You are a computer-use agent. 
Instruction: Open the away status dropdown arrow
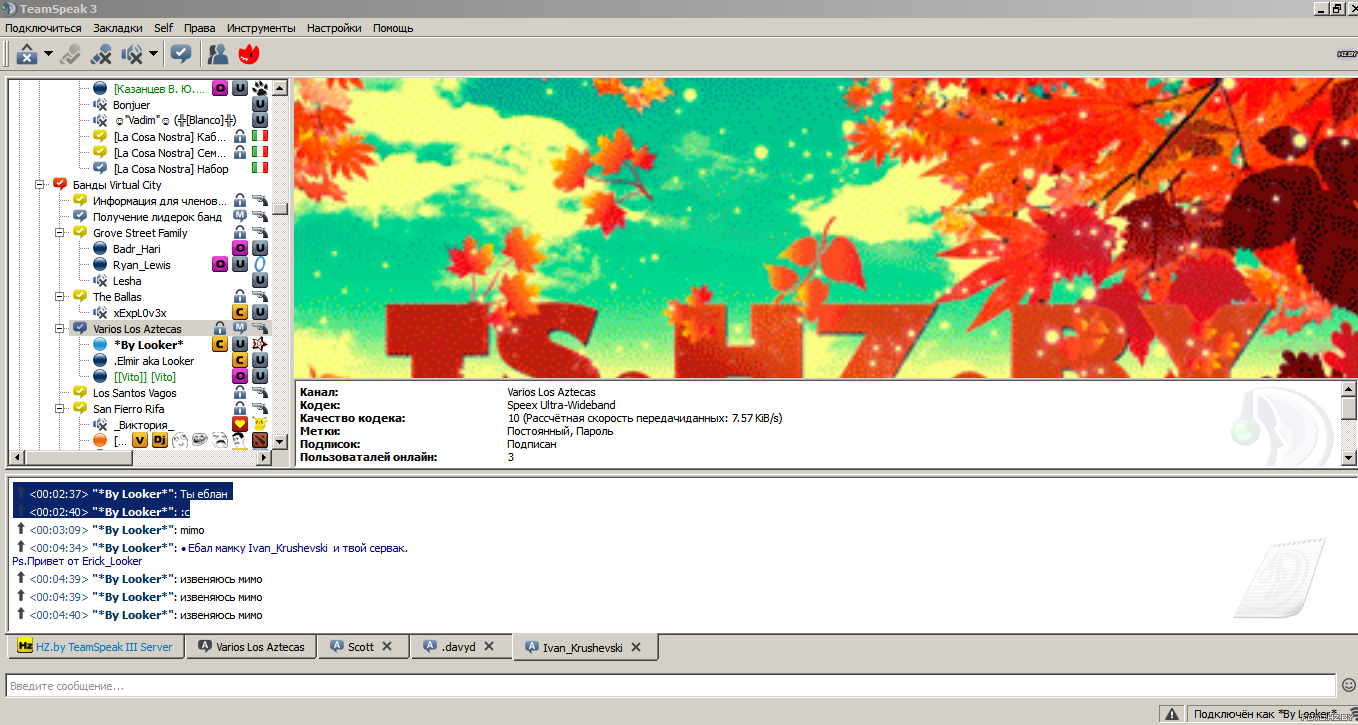pos(48,54)
